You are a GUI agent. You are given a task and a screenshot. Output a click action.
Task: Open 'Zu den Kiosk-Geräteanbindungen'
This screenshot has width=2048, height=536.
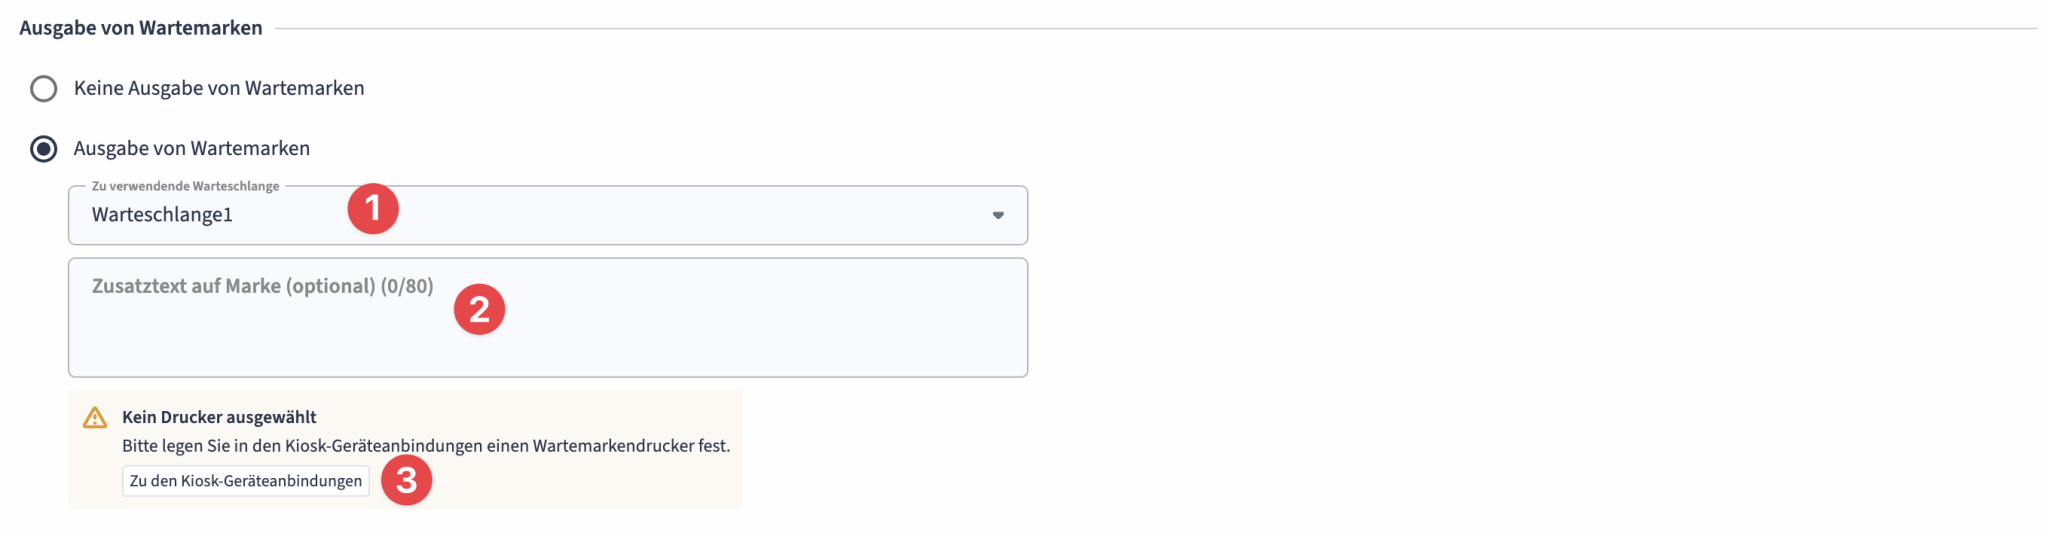246,481
